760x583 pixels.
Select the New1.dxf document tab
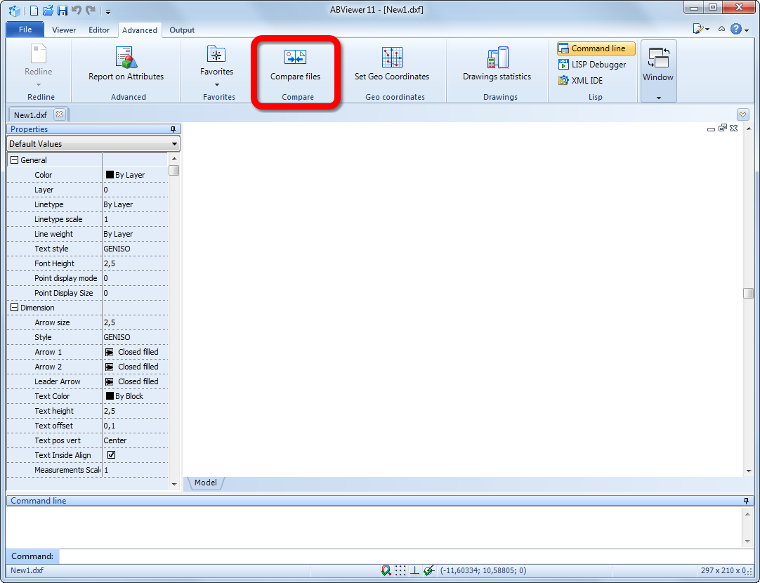click(30, 115)
